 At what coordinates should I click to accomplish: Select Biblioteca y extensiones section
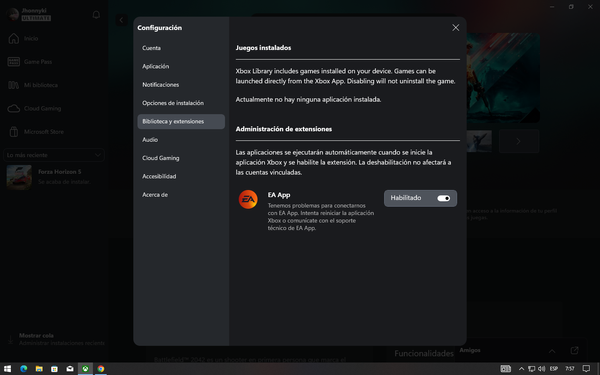point(181,121)
